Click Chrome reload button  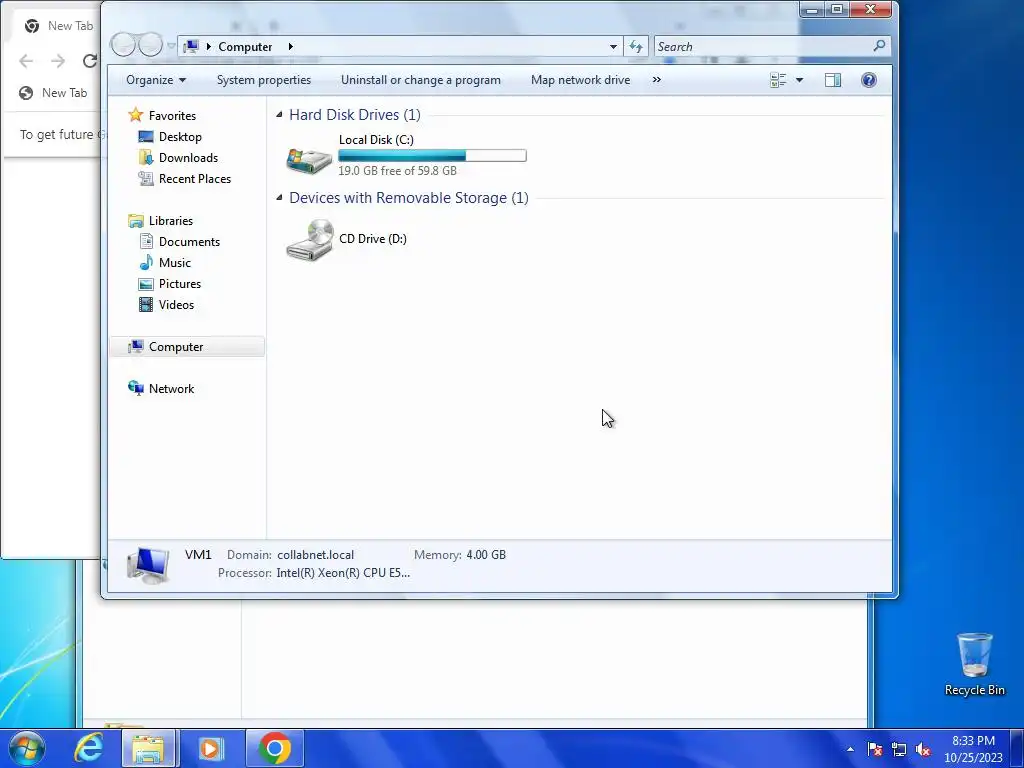click(x=90, y=61)
